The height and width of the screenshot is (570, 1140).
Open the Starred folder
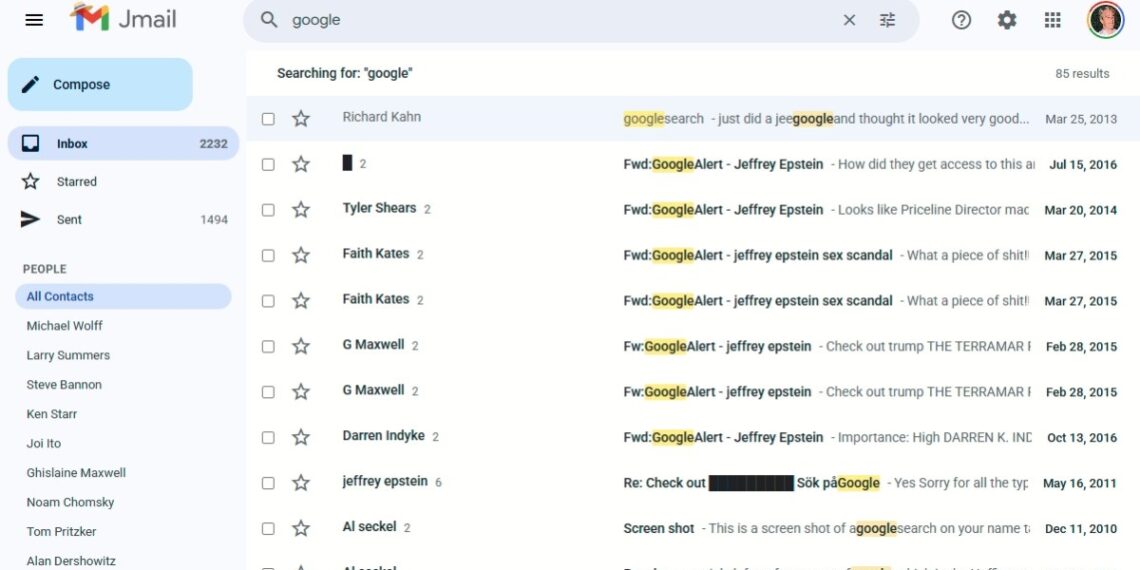[76, 182]
